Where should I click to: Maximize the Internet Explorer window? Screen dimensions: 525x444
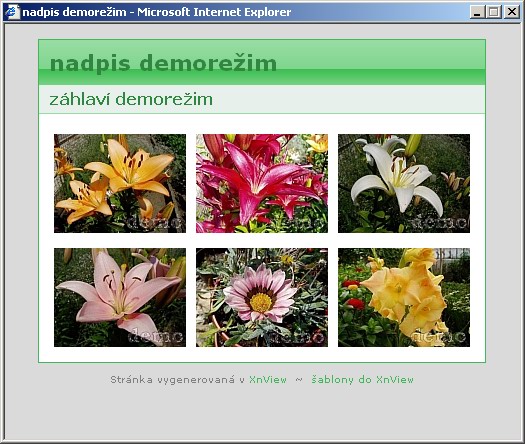point(494,12)
